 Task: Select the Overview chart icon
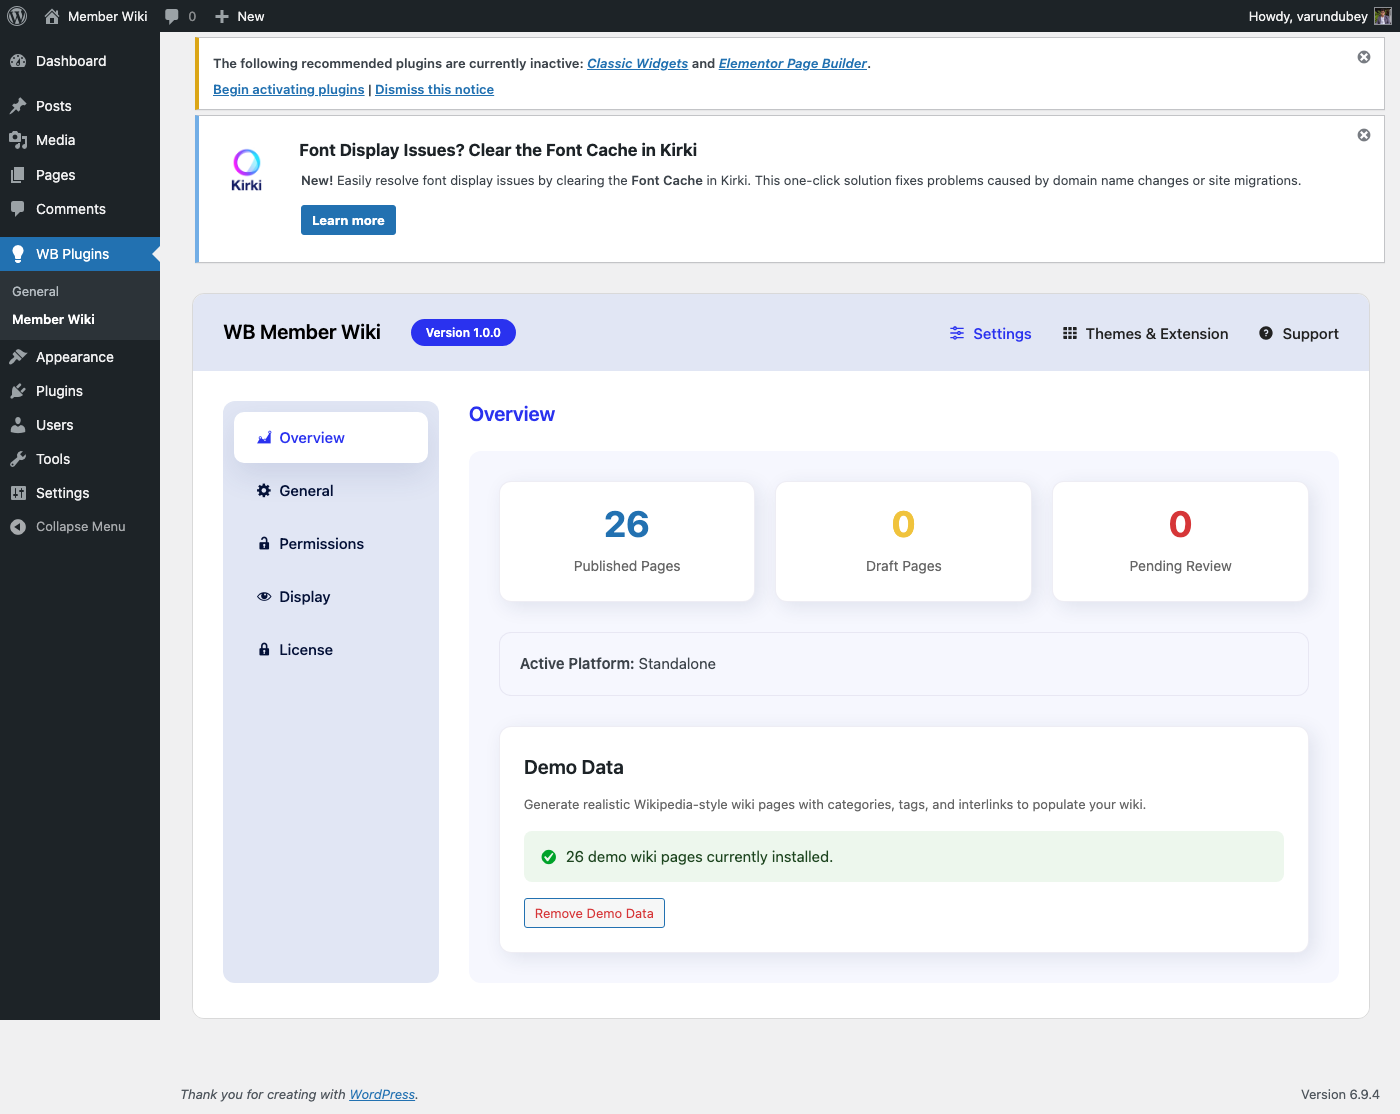point(264,437)
